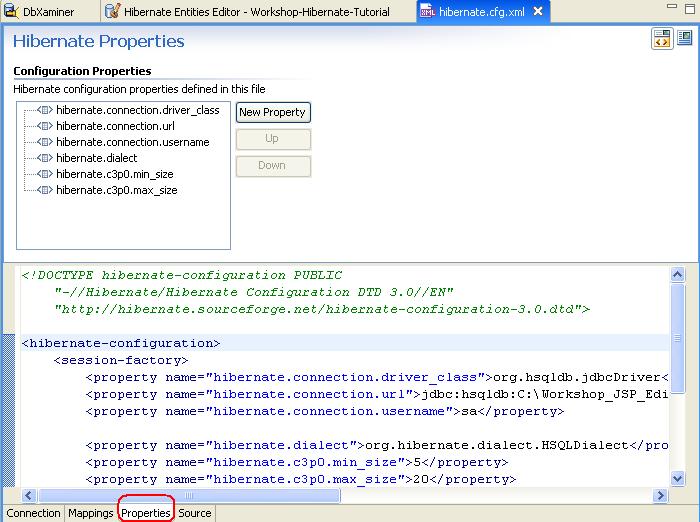Click the design-only layout icon at top right
This screenshot has height=522, width=700.
[684, 38]
